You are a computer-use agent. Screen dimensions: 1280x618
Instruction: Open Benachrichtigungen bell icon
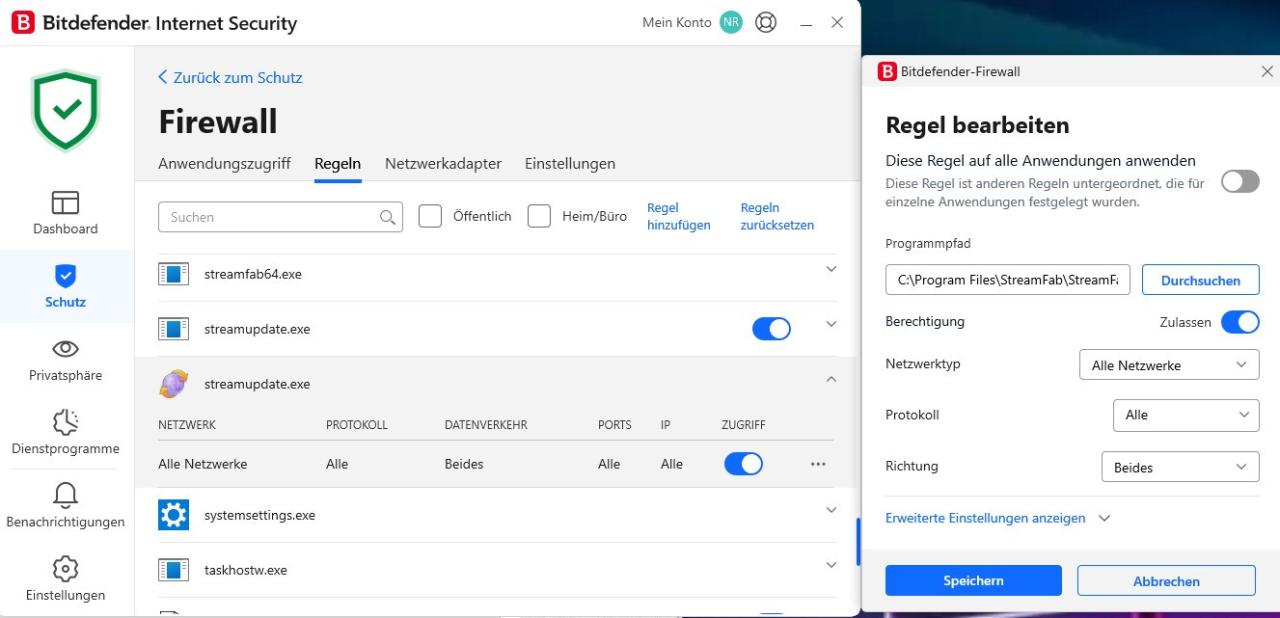coord(65,495)
